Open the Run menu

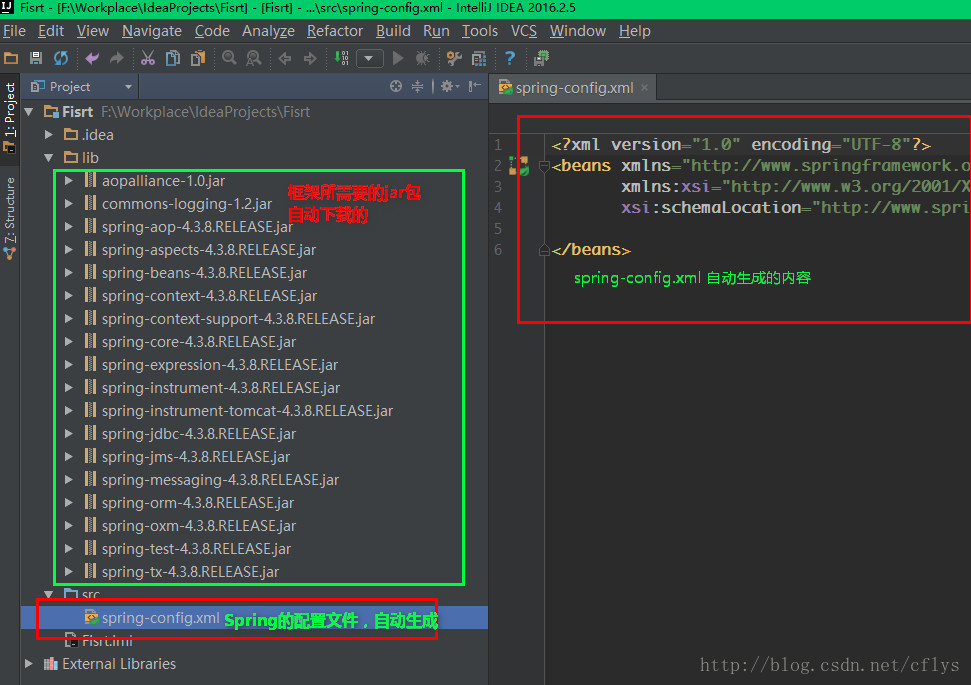436,31
